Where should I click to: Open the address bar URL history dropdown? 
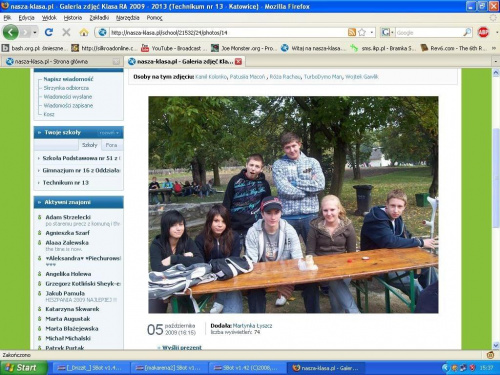pos(372,32)
